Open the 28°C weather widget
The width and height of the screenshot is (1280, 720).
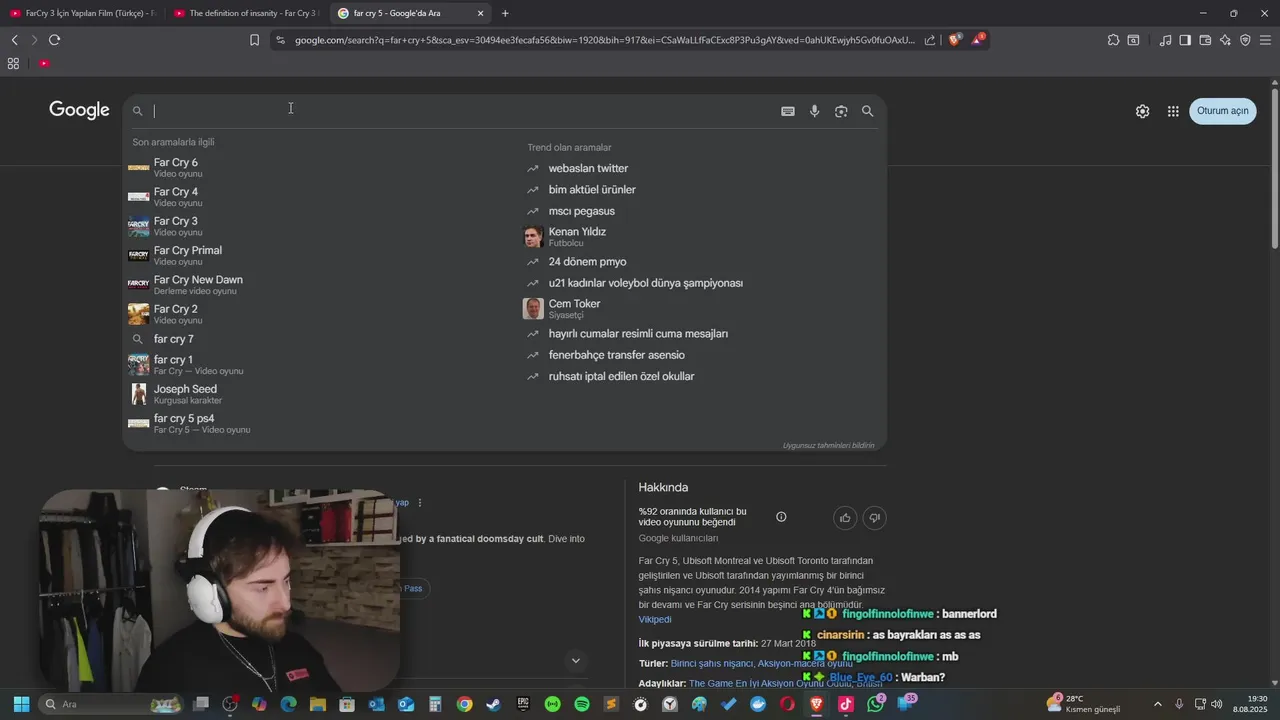click(1085, 704)
